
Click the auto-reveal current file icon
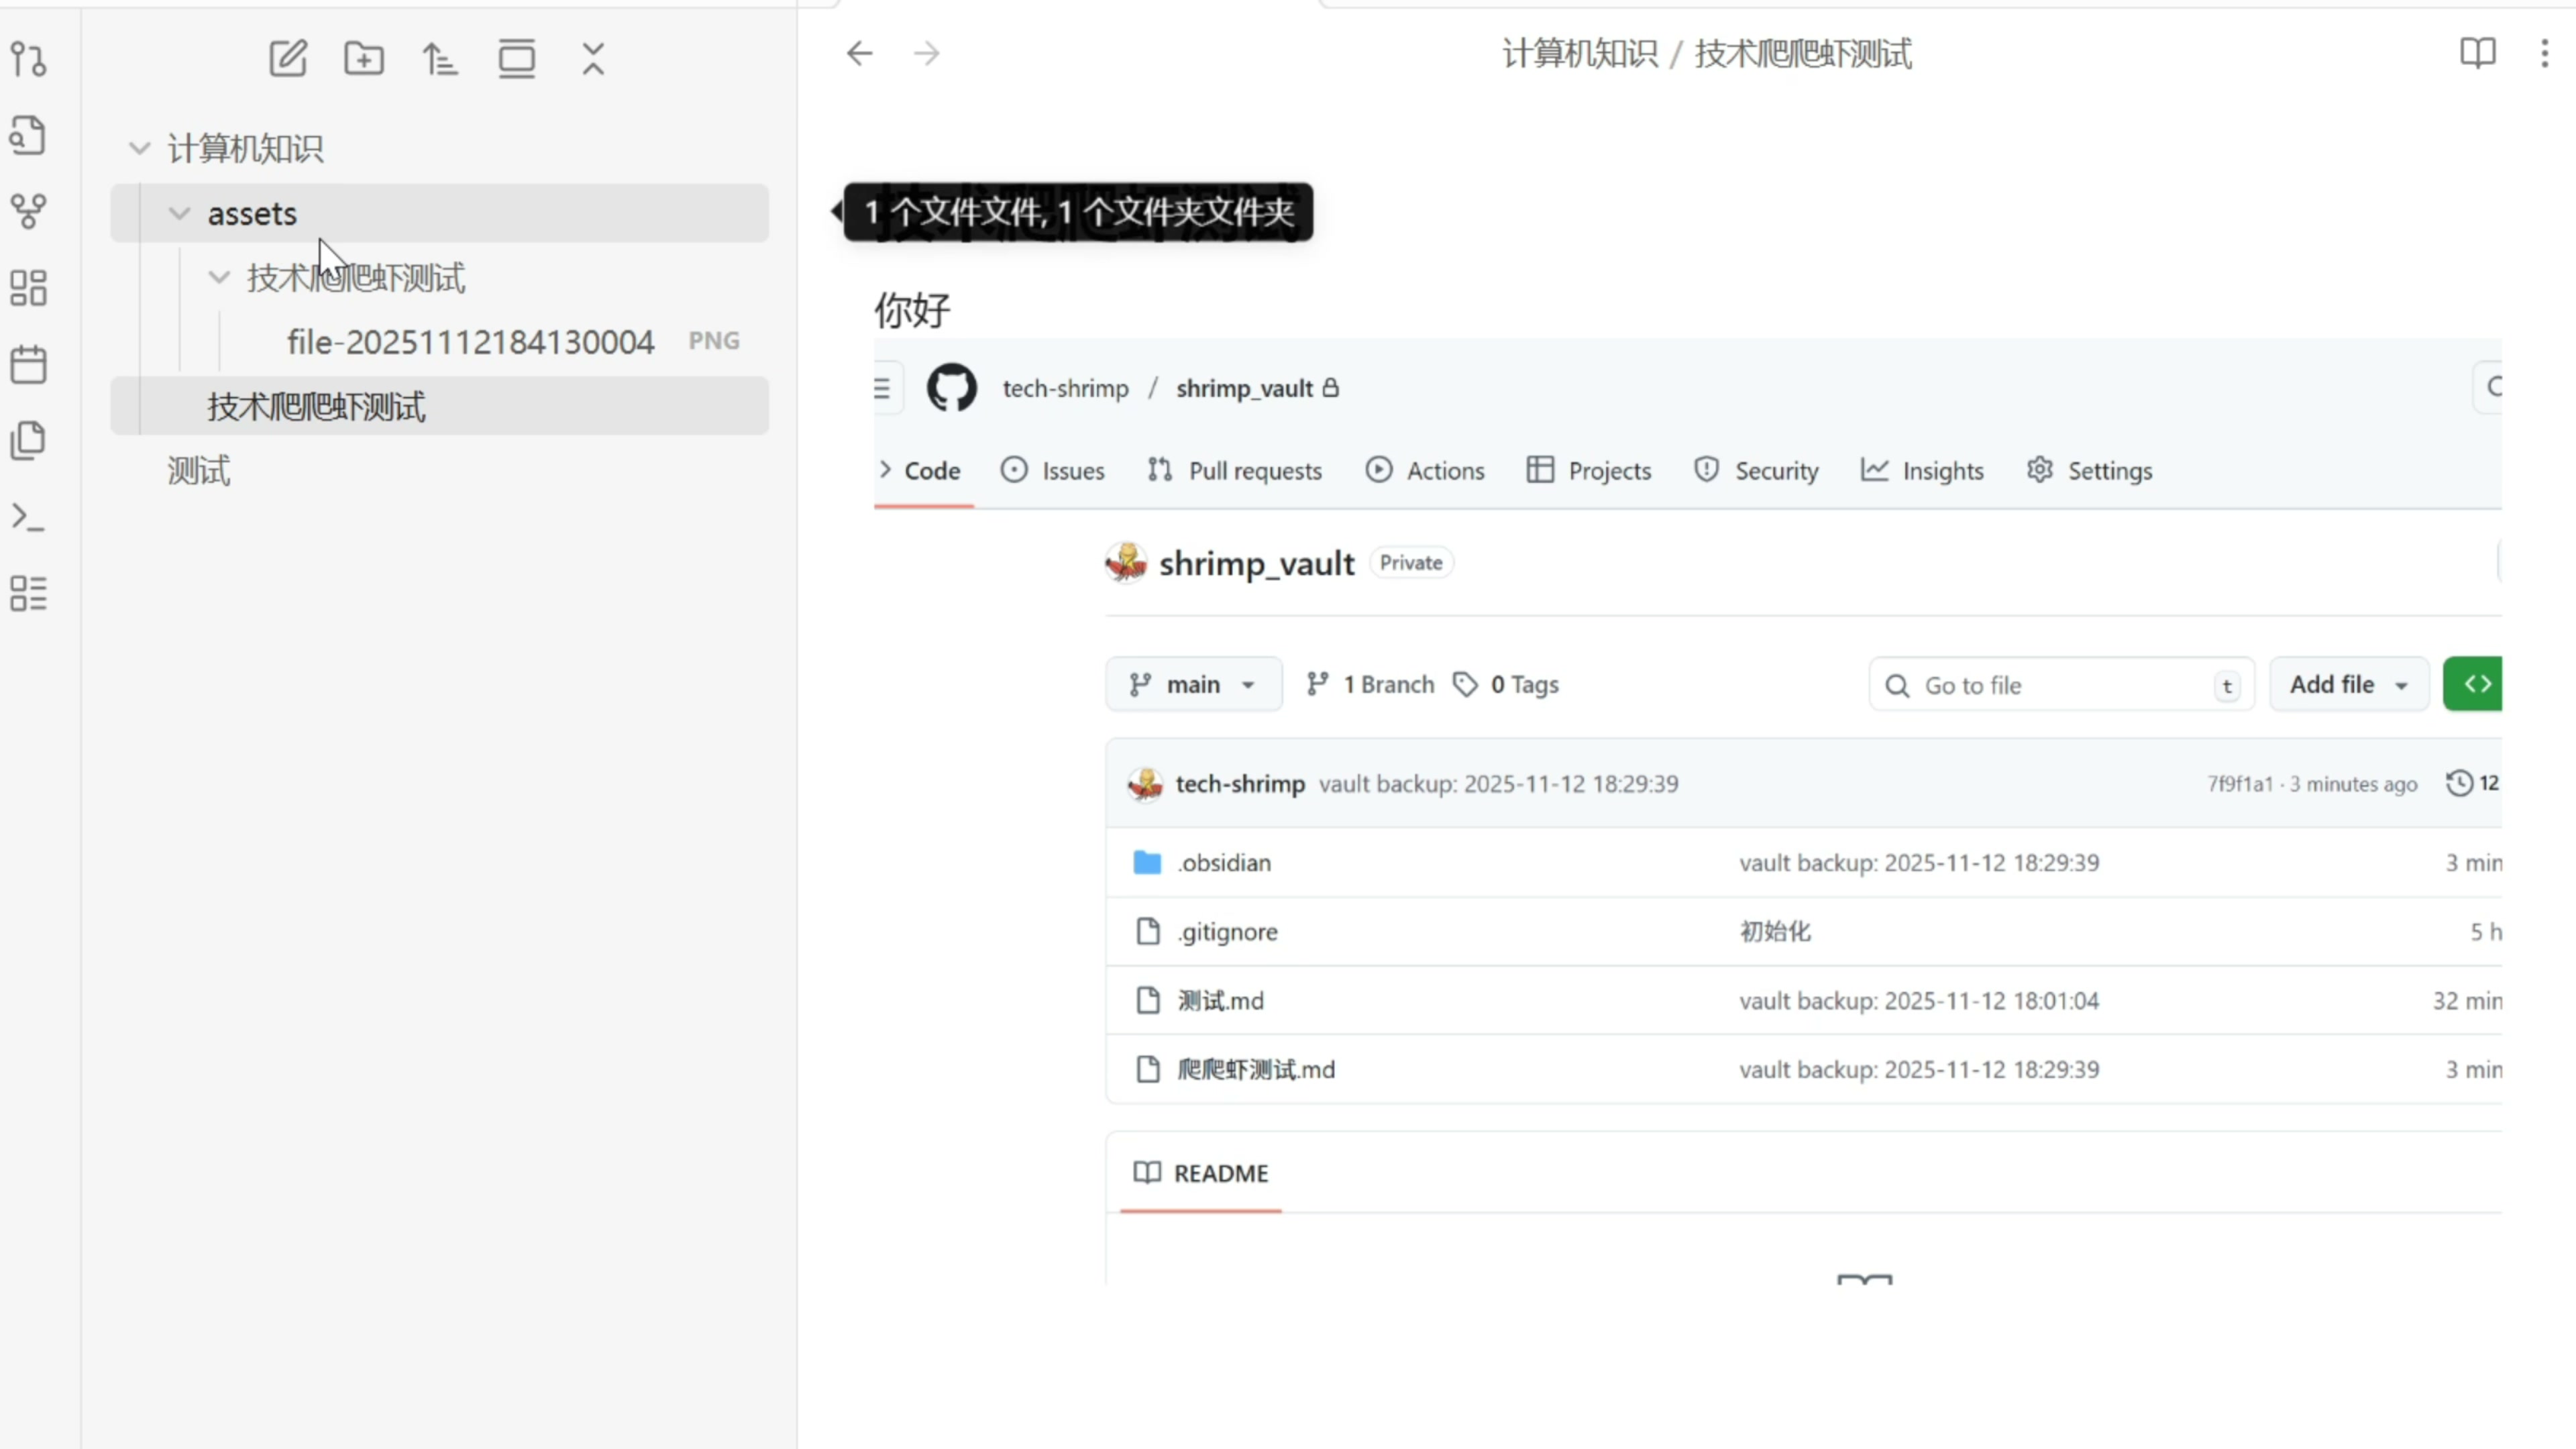[x=517, y=58]
